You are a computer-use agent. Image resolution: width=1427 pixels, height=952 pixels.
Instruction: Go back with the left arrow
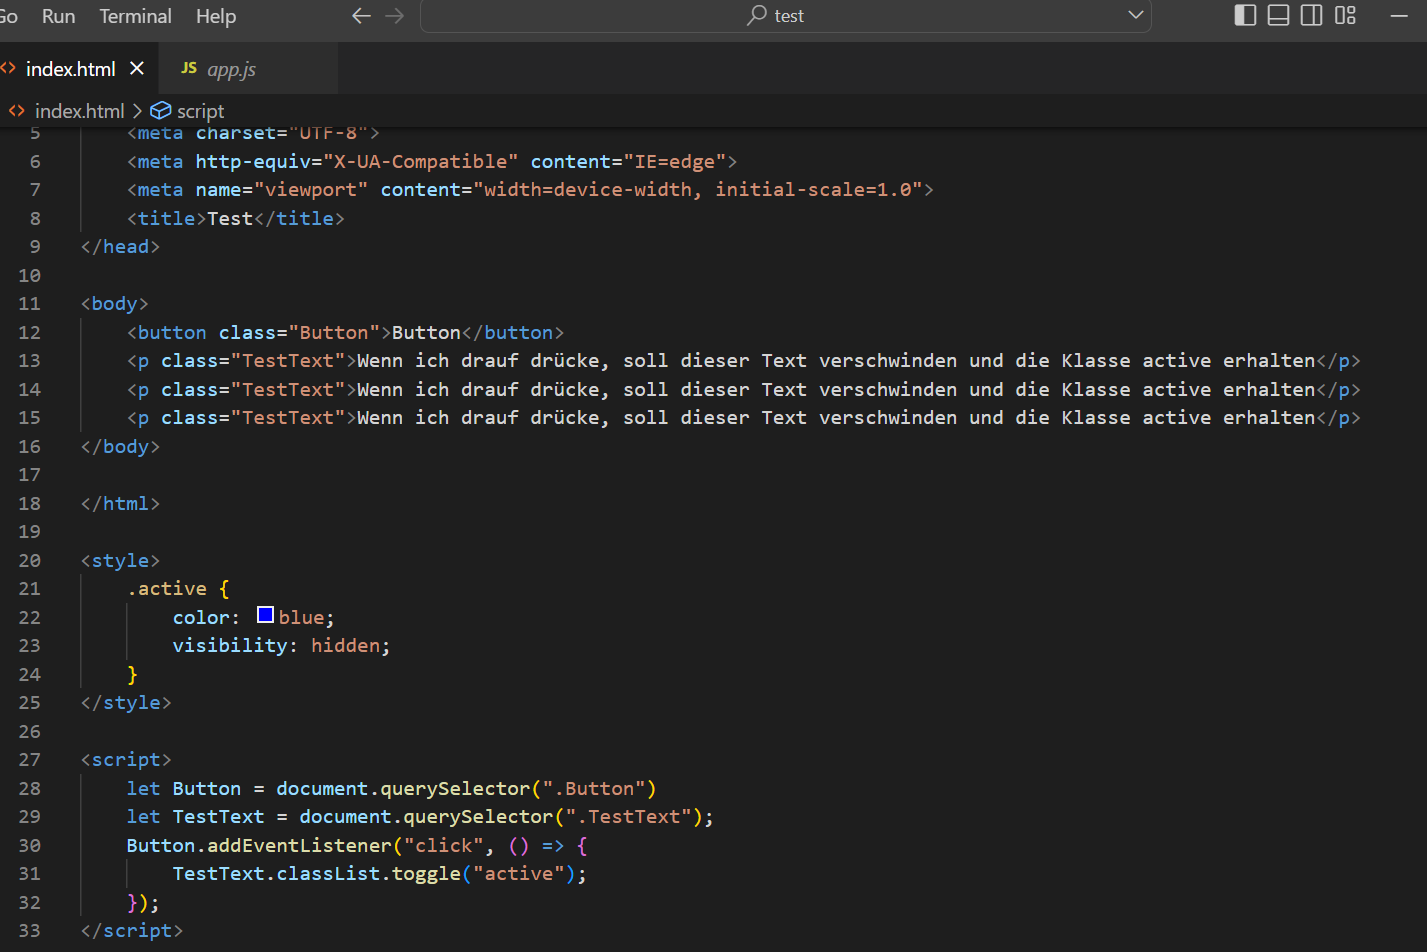pos(362,16)
